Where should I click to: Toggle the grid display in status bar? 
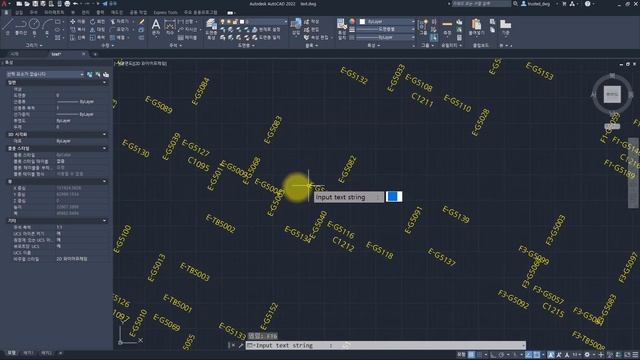point(471,355)
